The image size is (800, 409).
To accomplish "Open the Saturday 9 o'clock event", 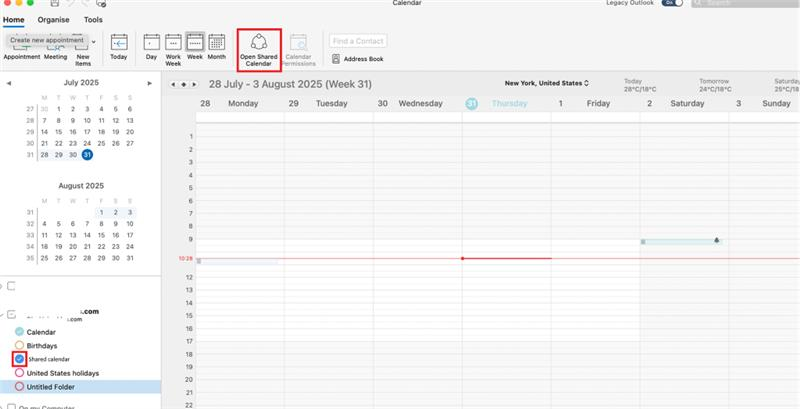I will pos(681,242).
